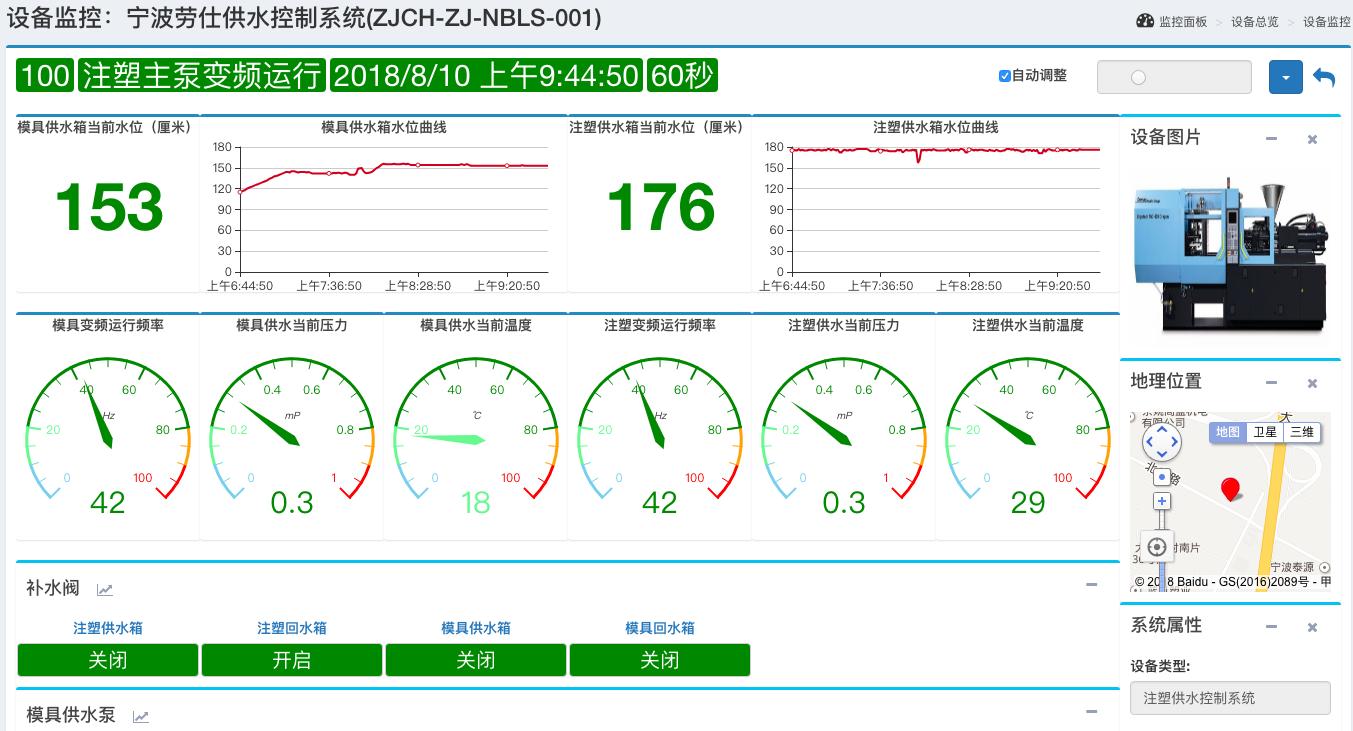The image size is (1353, 731).
Task: Open chart icon next to 模具供水泵
Action: pyautogui.click(x=141, y=716)
